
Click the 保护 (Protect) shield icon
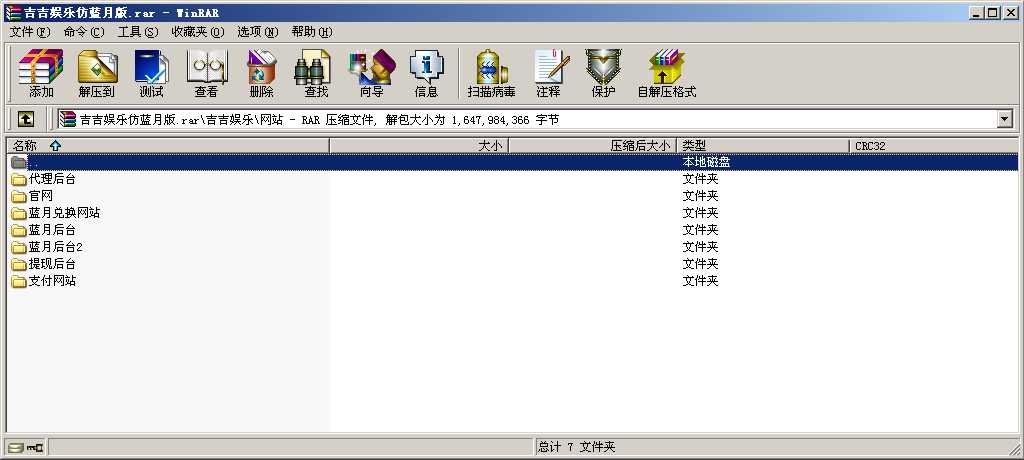(x=603, y=73)
